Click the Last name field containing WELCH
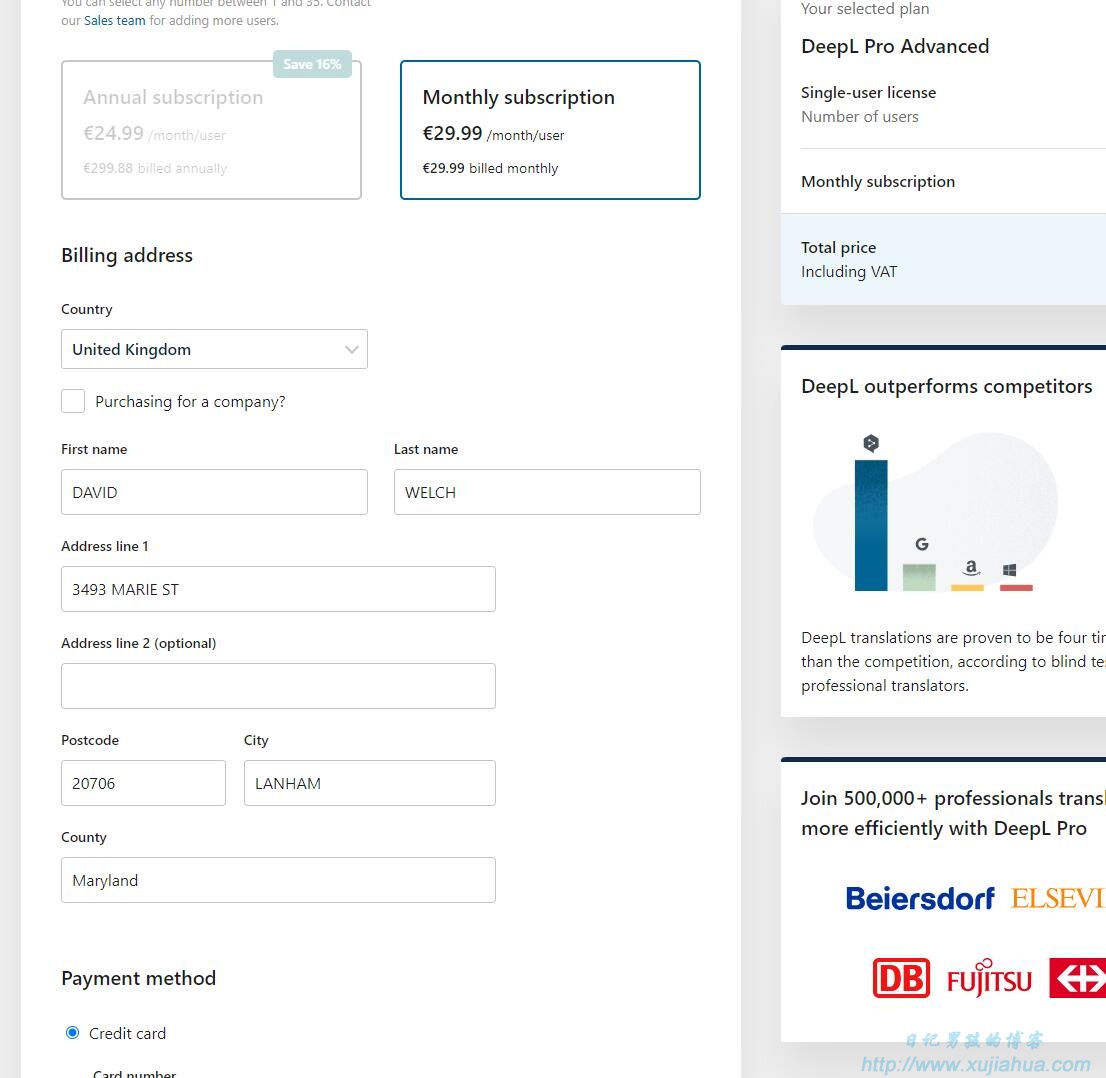This screenshot has height=1078, width=1106. [x=547, y=492]
